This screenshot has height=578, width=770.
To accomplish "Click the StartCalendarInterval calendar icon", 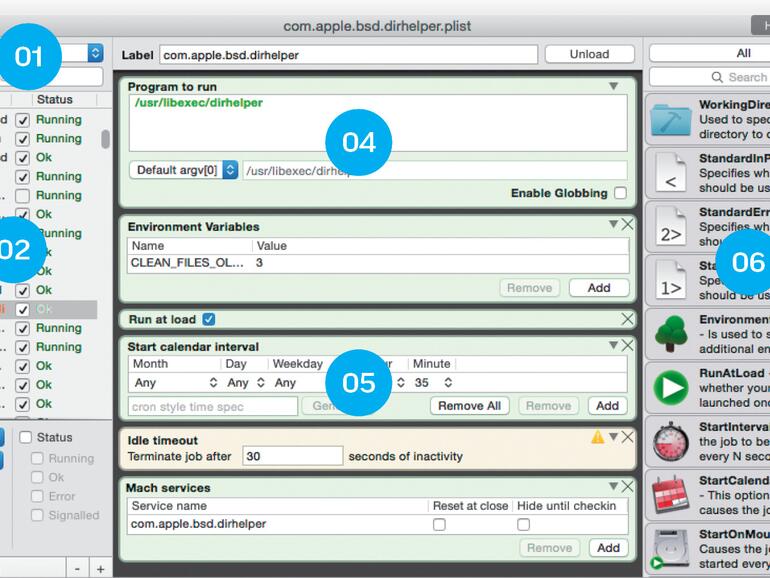I will [670, 495].
